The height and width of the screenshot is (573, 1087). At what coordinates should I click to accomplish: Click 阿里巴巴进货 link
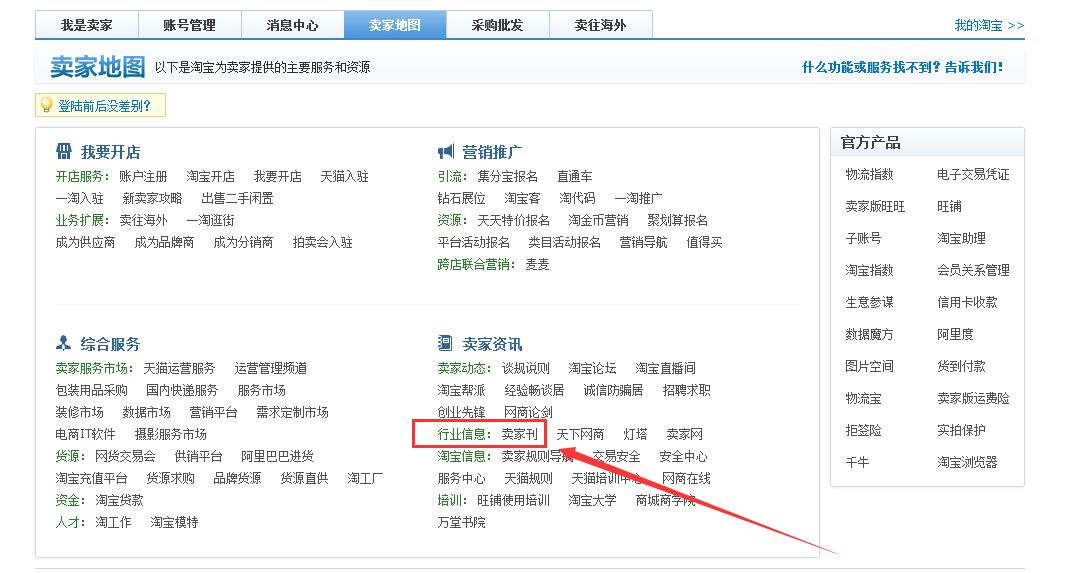pos(277,457)
